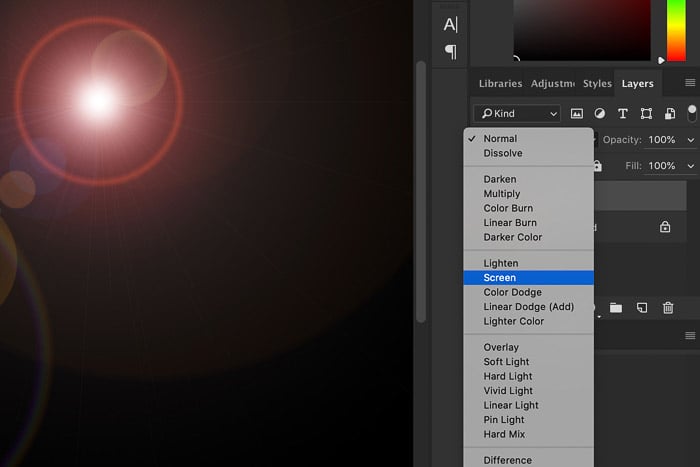The image size is (700, 467).
Task: Open the Kind filter dropdown
Action: [517, 113]
